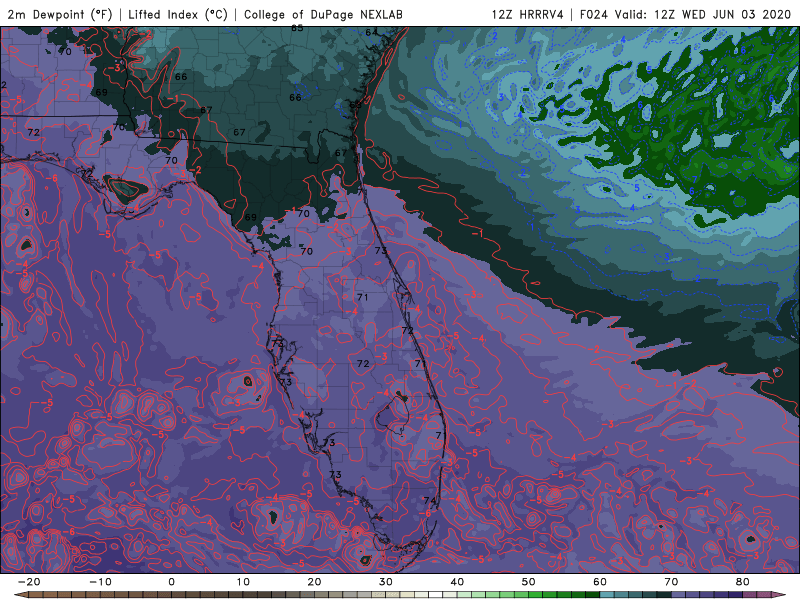Screen dimensions: 800x600
Task: Click the "-20" color bar label
Action: [x=29, y=582]
